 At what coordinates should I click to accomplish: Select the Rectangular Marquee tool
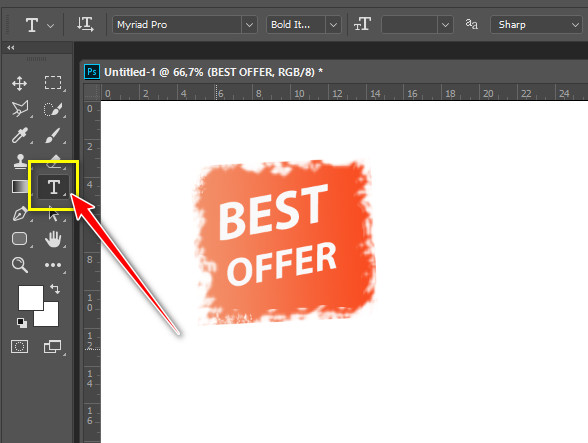53,83
